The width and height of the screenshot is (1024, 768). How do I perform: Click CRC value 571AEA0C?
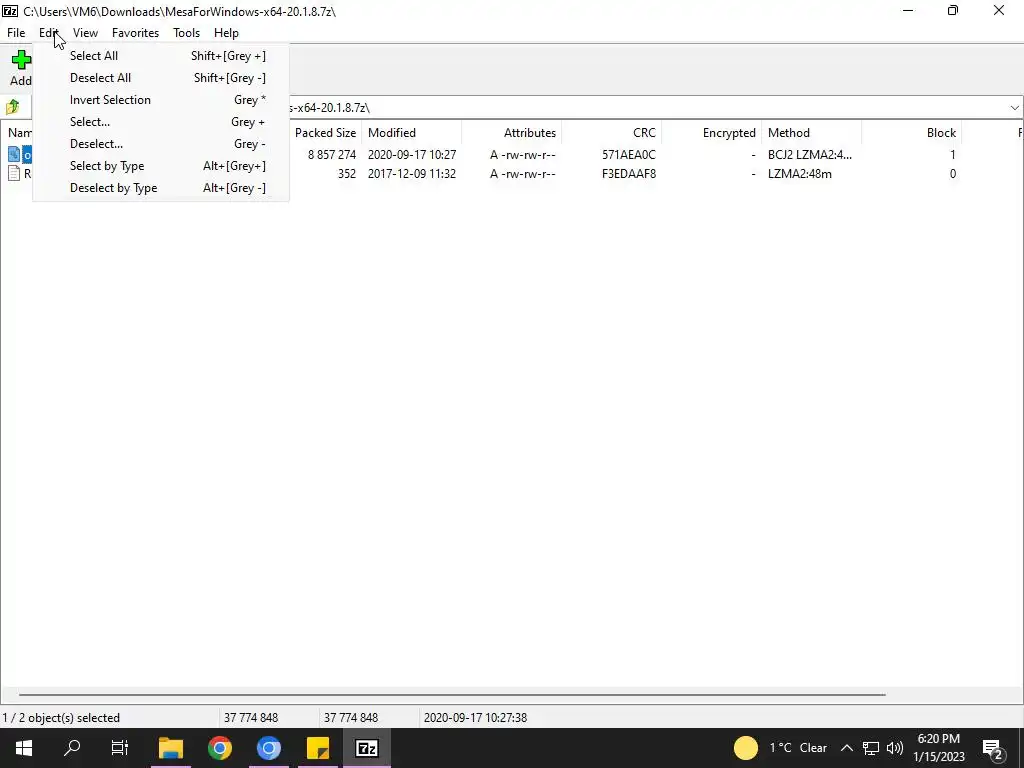[629, 155]
